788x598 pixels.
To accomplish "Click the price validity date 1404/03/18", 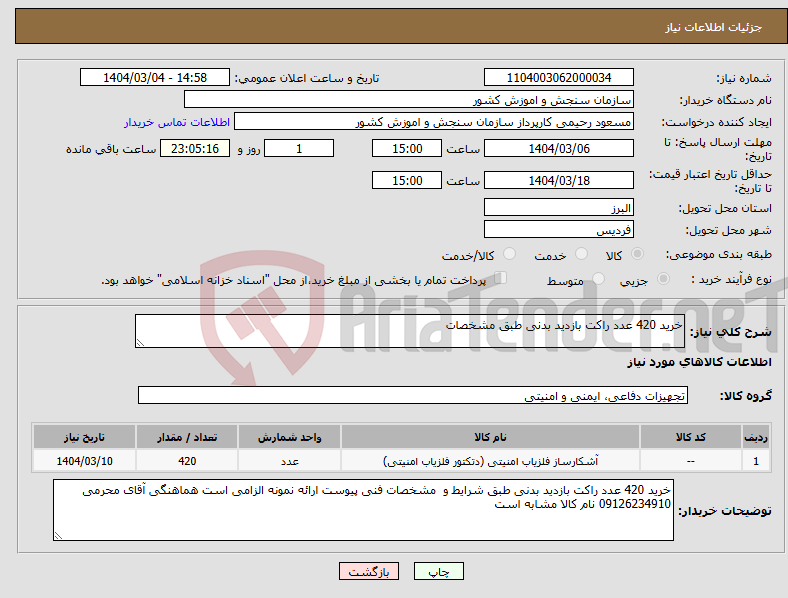I will (x=558, y=180).
